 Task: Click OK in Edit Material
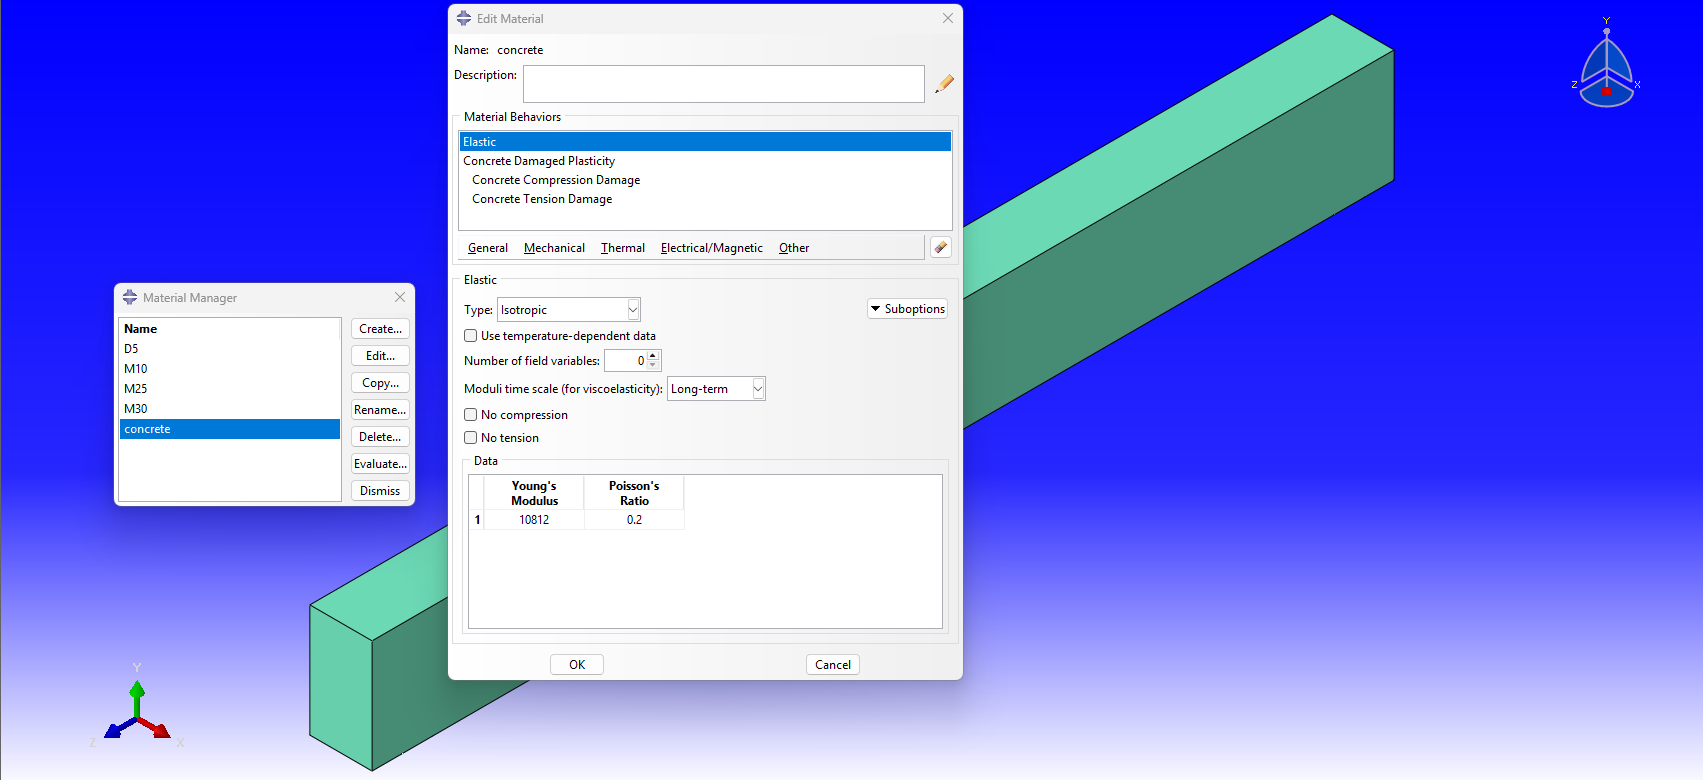[577, 665]
